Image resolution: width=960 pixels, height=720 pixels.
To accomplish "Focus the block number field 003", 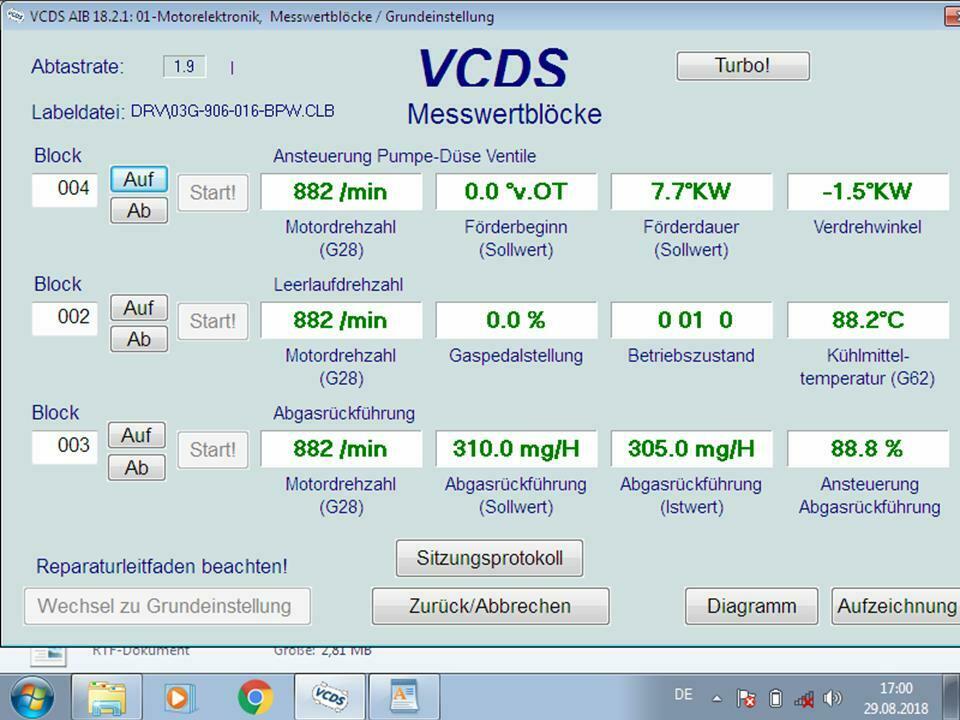I will (65, 447).
